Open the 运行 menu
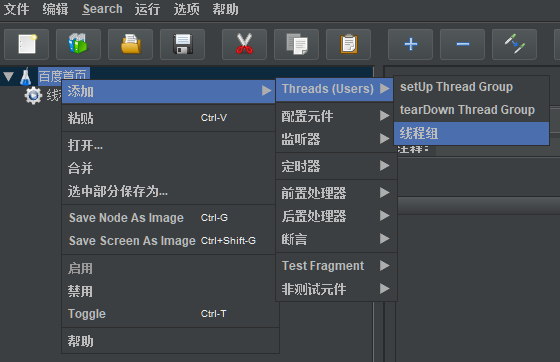The image size is (560, 362). coord(147,9)
